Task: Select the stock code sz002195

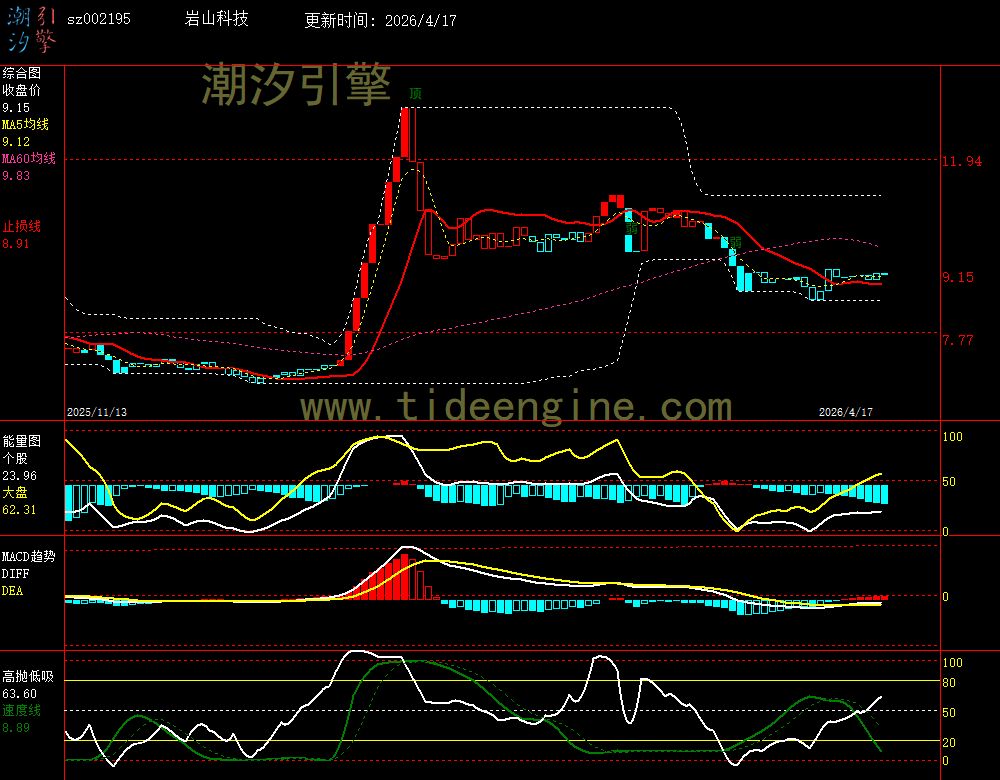Action: (x=98, y=20)
